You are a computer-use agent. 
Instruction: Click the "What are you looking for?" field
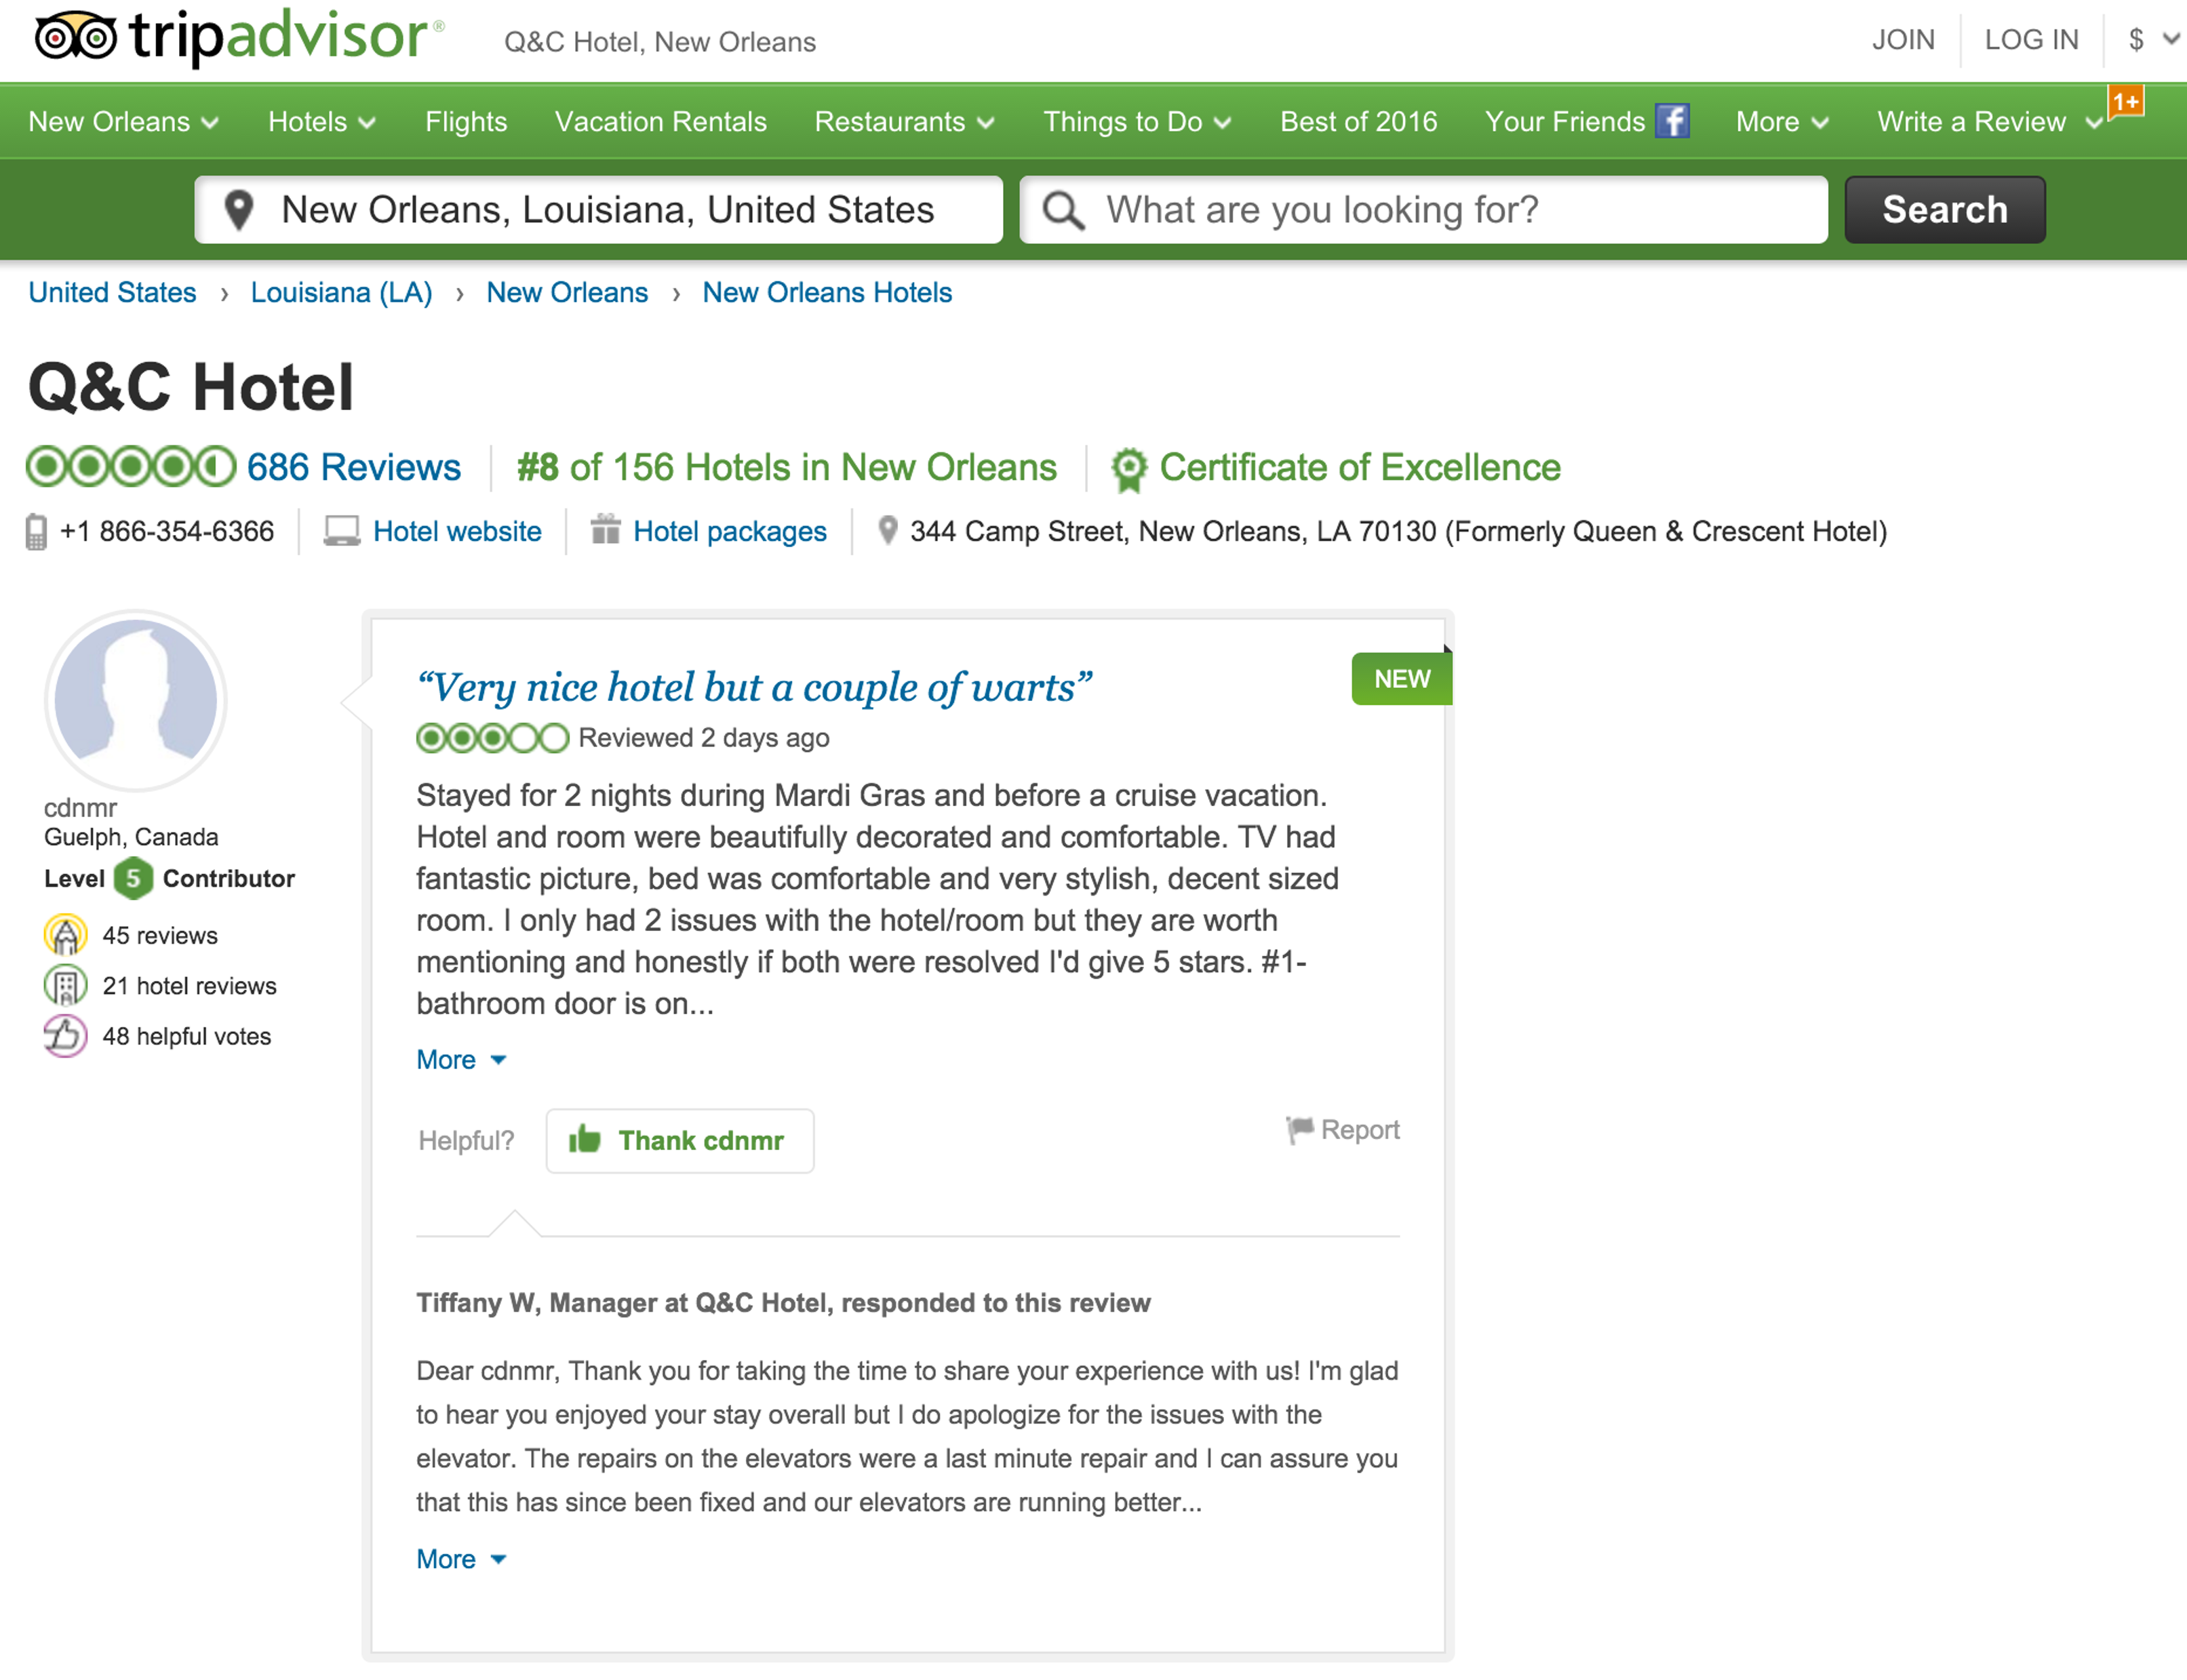[1424, 210]
